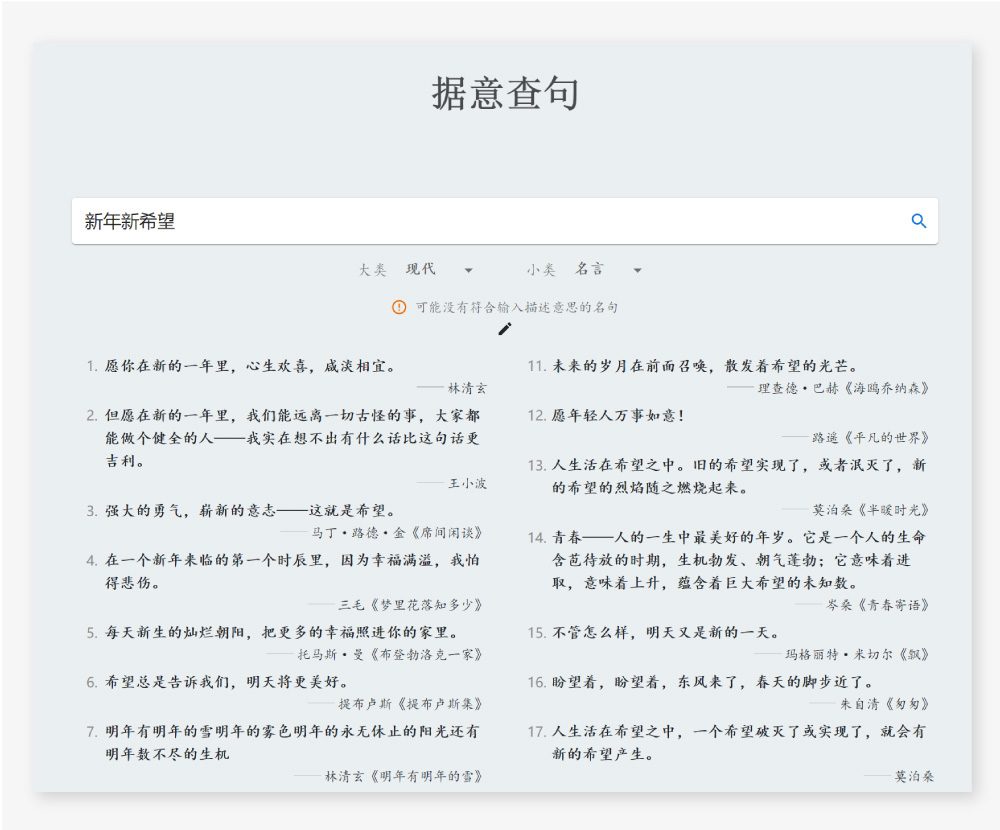Click the 据意查句 page title
The height and width of the screenshot is (830, 1000).
(x=505, y=94)
